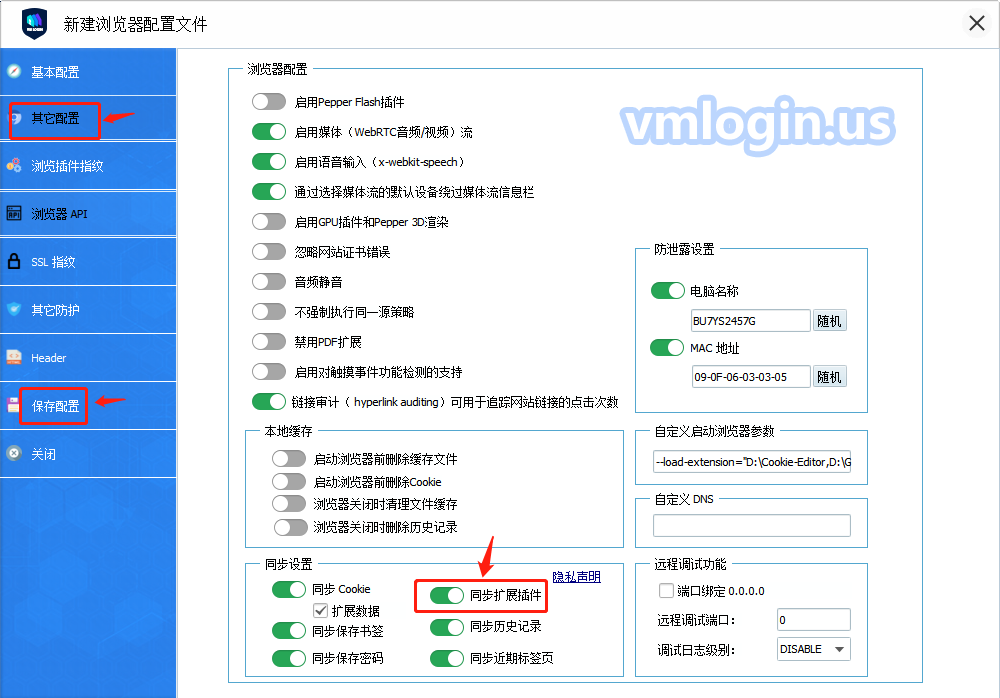Check the 端口绑定 0.0.0.0 checkbox

click(x=666, y=591)
